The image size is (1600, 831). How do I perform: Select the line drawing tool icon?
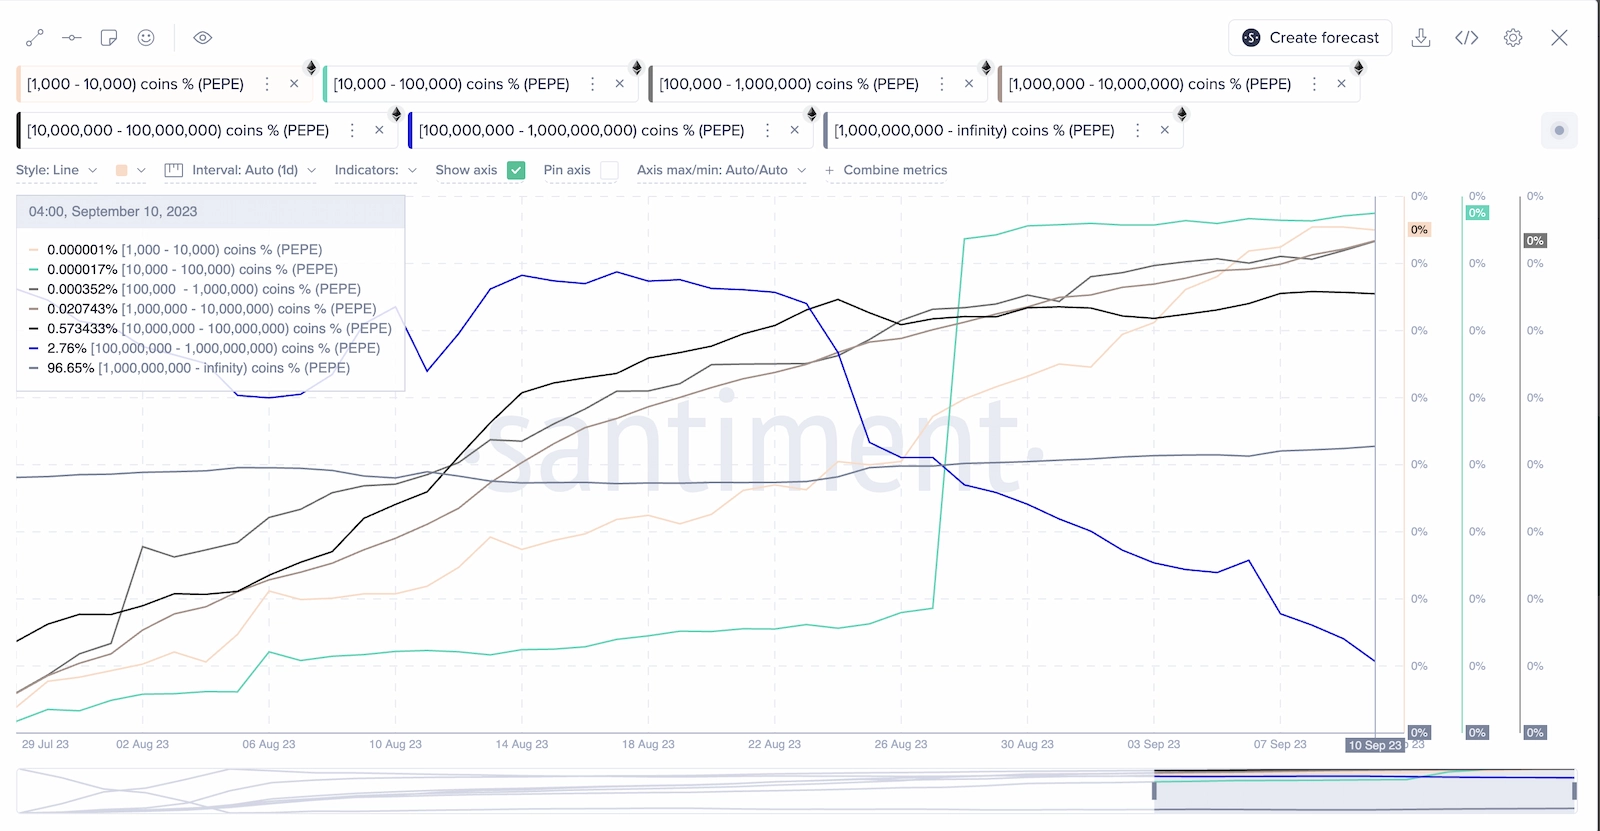(x=35, y=38)
